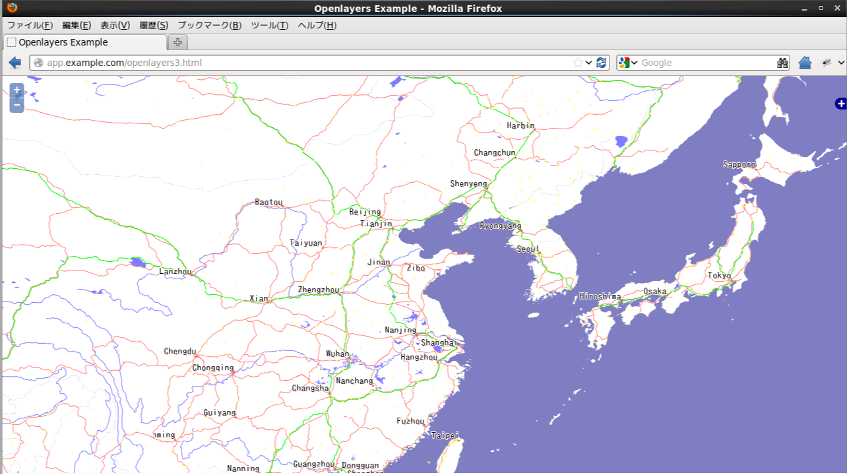Expand the layer switcher plus button
The height and width of the screenshot is (474, 847).
840,104
